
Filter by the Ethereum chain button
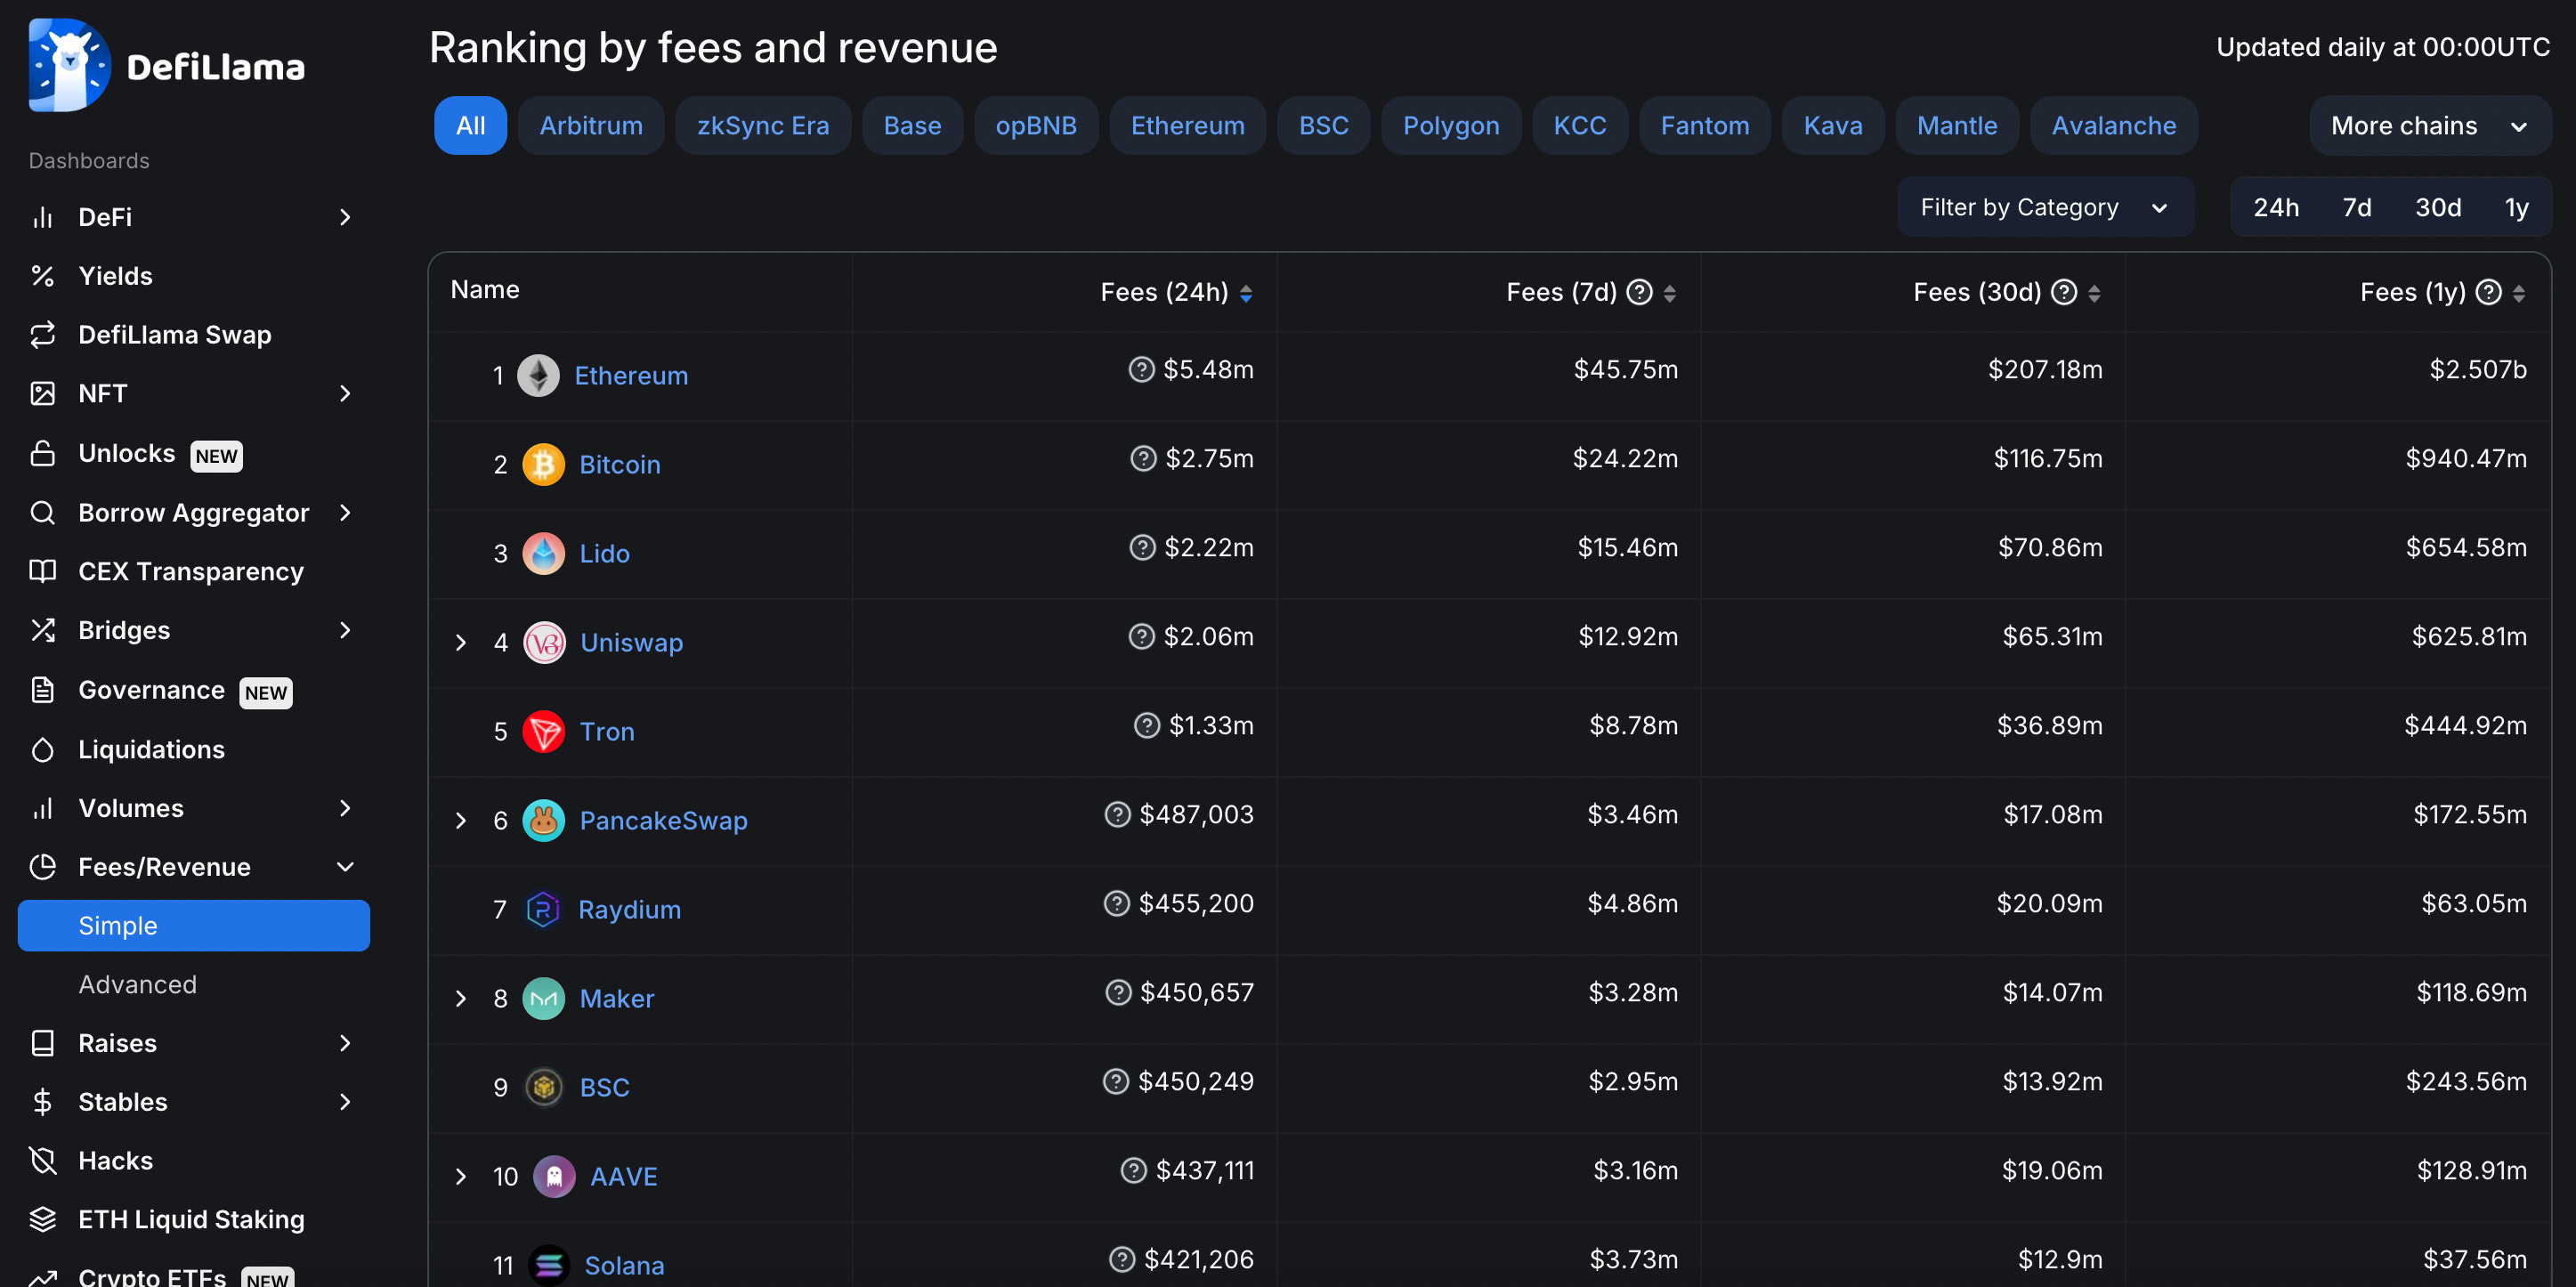[1187, 126]
